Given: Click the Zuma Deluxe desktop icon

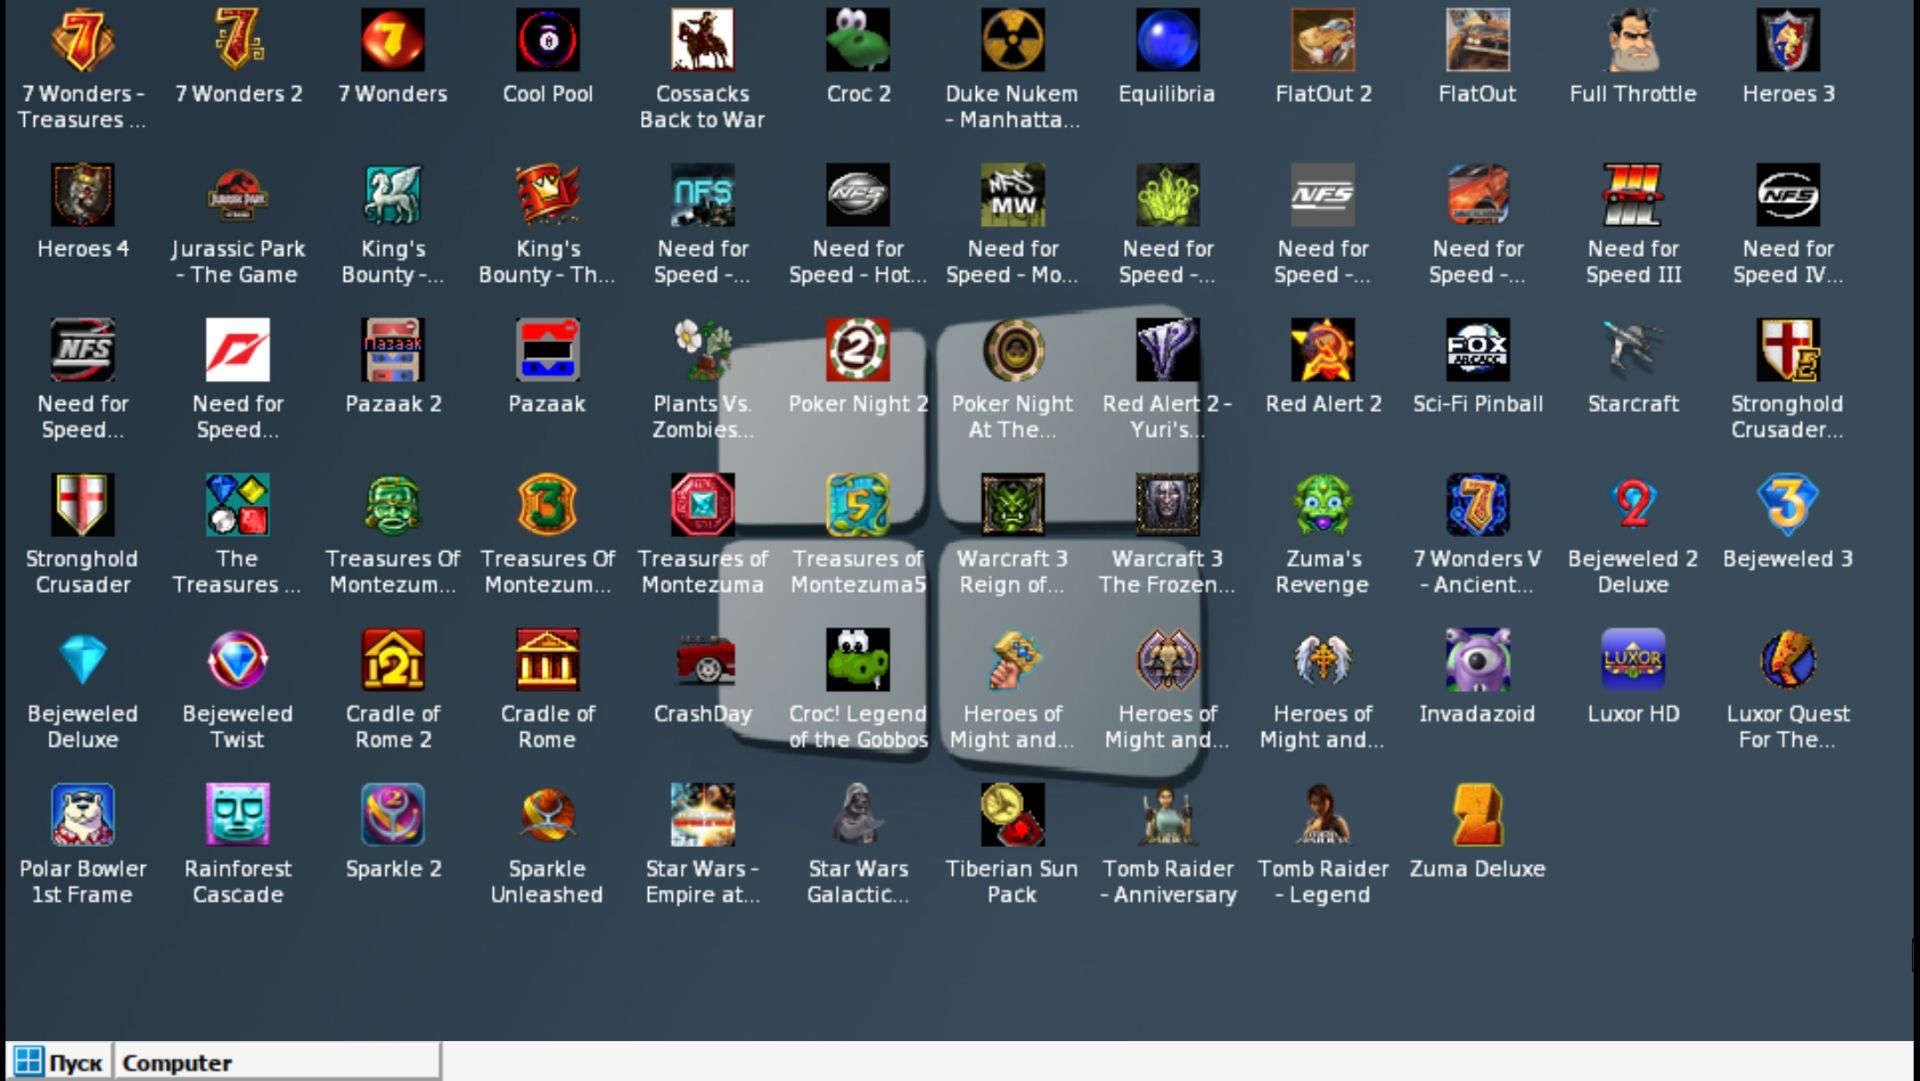Looking at the screenshot, I should point(1477,816).
